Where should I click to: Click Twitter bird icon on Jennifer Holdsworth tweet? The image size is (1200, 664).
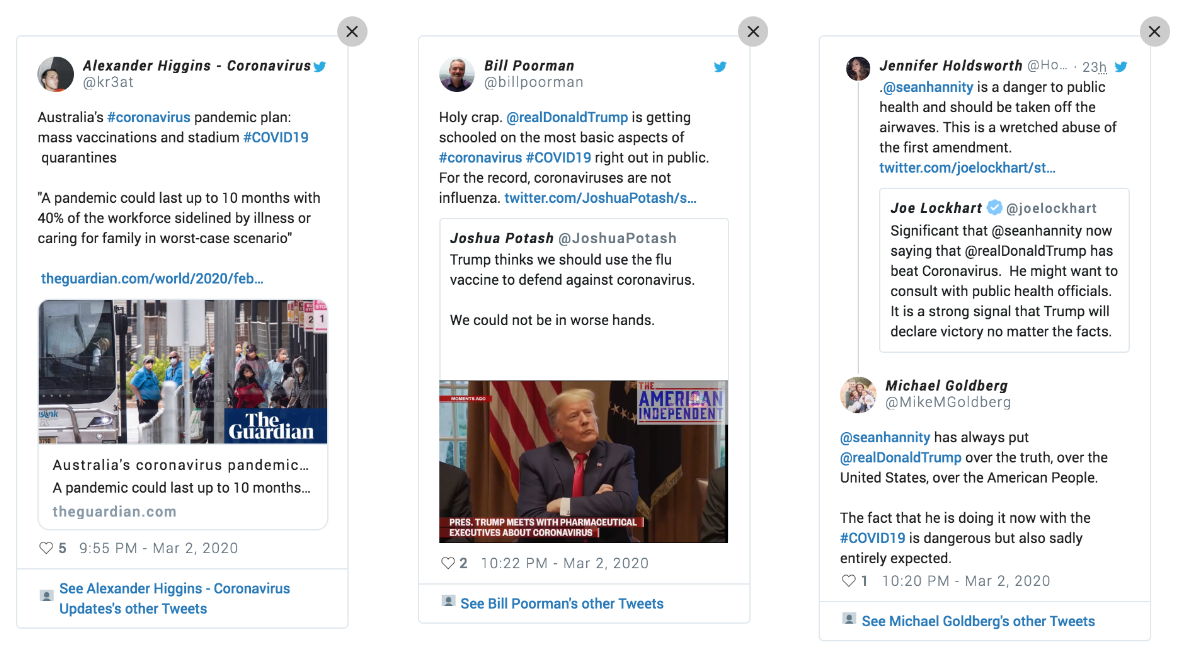[1121, 67]
